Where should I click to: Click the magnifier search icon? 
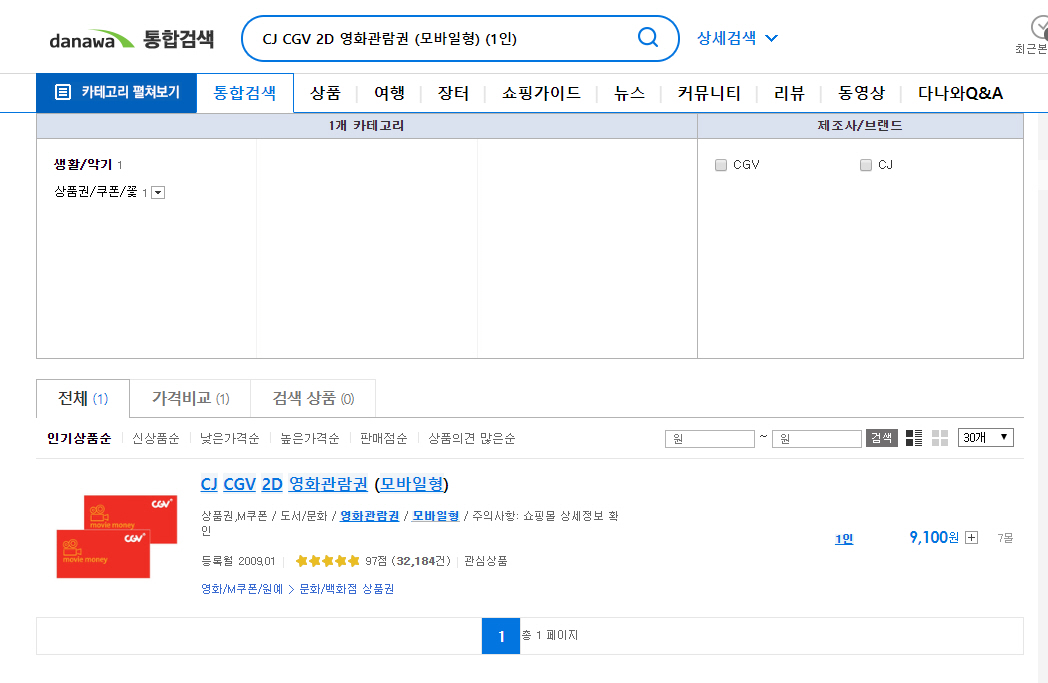click(648, 37)
